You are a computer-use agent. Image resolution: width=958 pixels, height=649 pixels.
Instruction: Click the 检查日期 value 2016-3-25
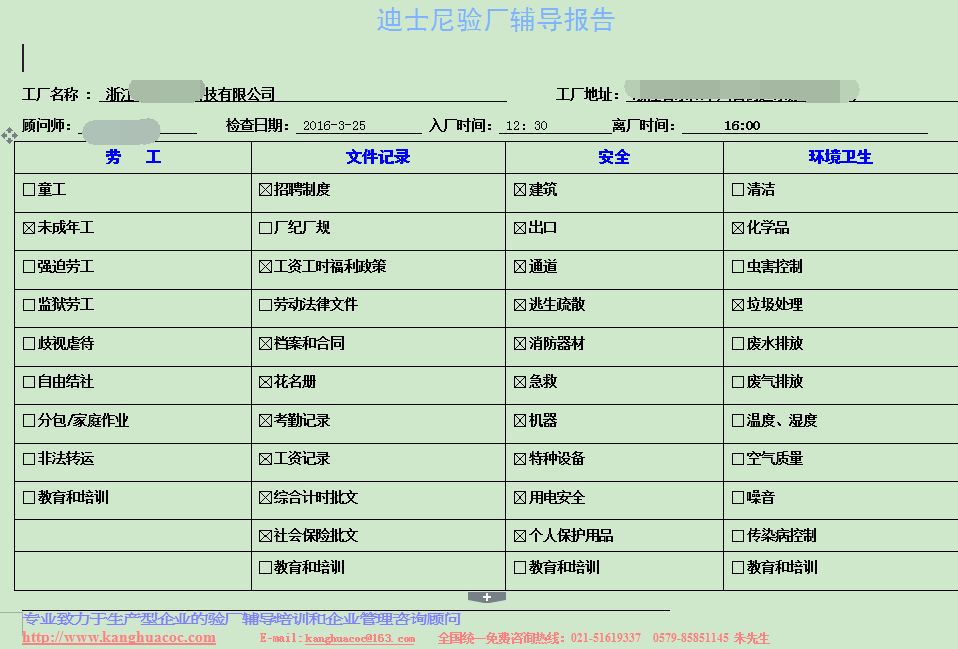(x=334, y=126)
